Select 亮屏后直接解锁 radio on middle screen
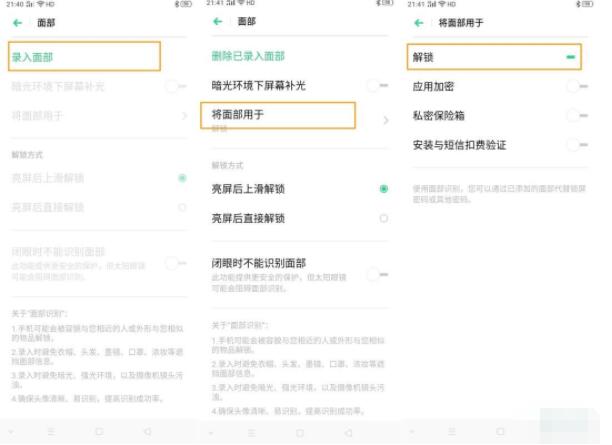The width and height of the screenshot is (612, 445). coord(384,218)
